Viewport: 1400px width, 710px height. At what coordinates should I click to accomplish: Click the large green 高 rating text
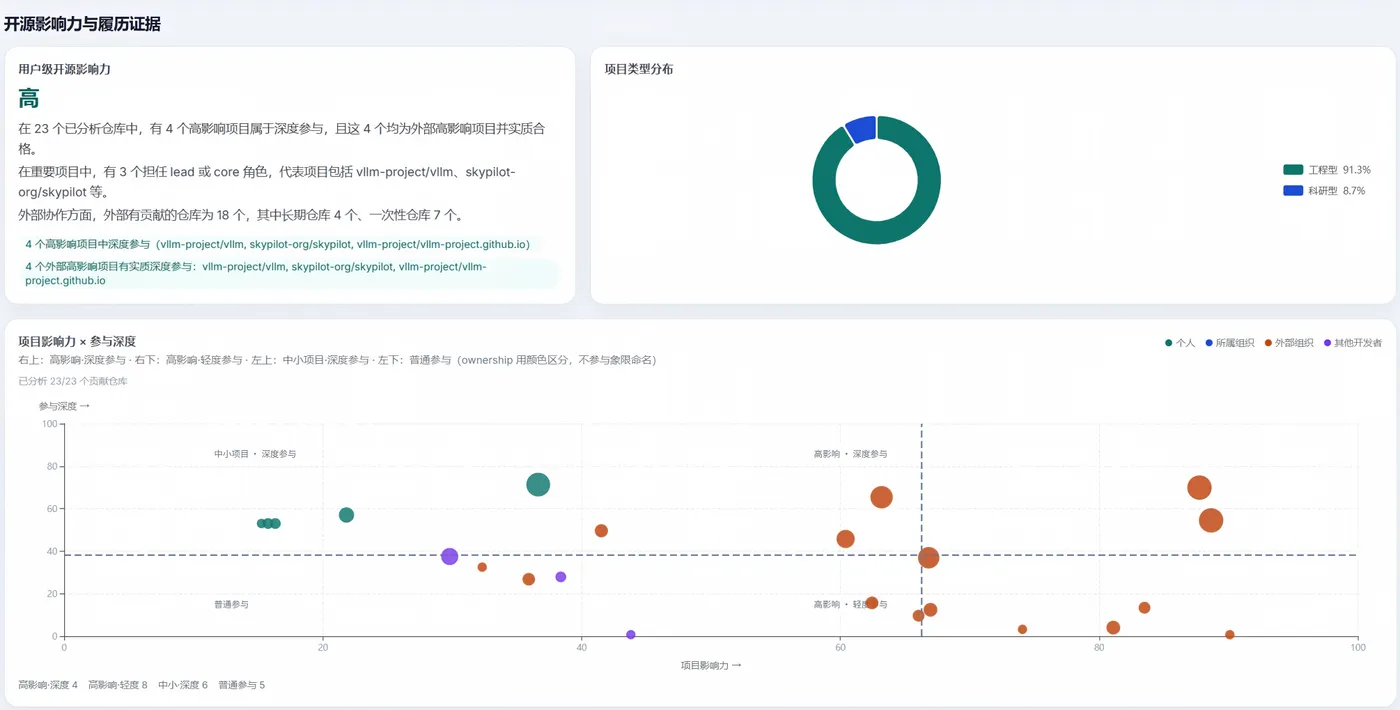tap(29, 99)
